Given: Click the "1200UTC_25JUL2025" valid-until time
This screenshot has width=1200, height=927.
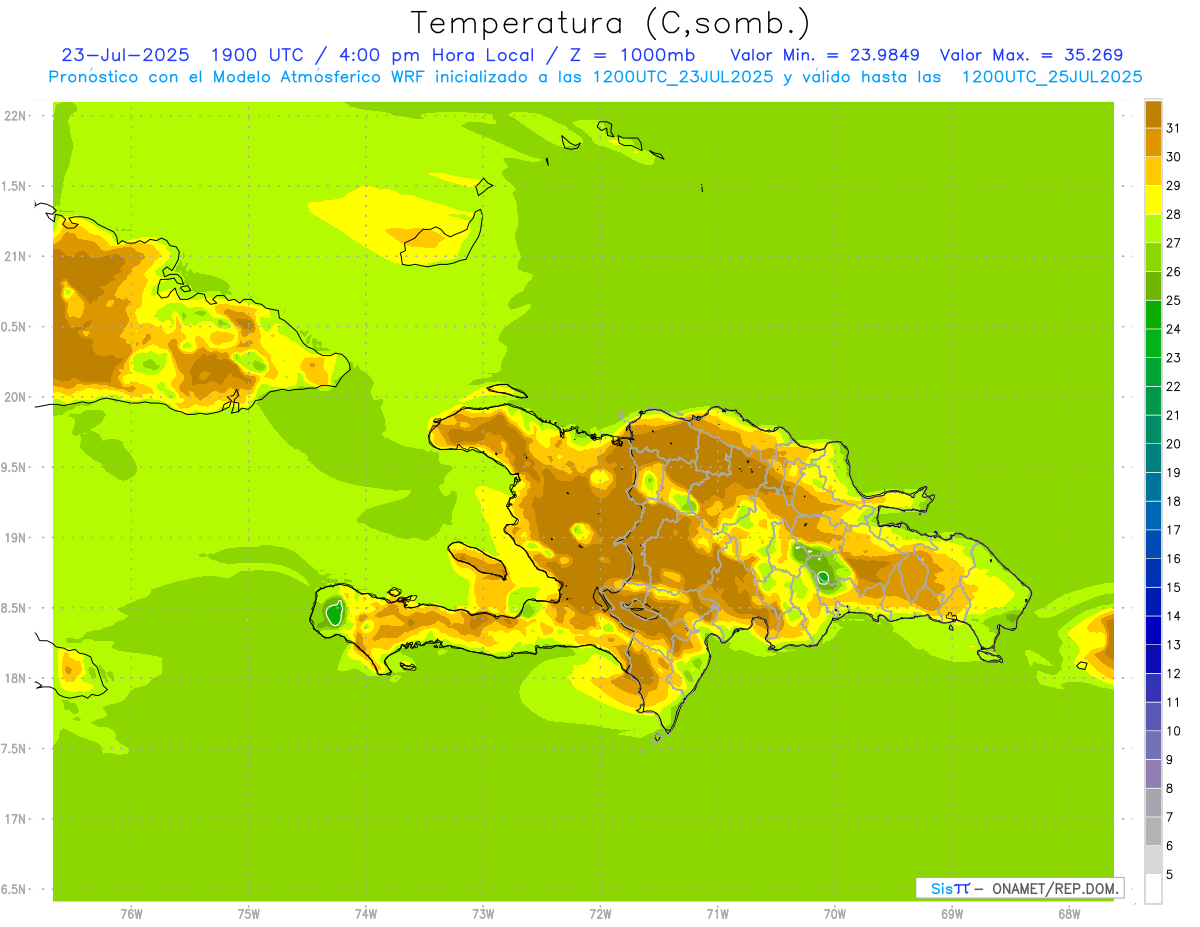Looking at the screenshot, I should click(x=1051, y=77).
